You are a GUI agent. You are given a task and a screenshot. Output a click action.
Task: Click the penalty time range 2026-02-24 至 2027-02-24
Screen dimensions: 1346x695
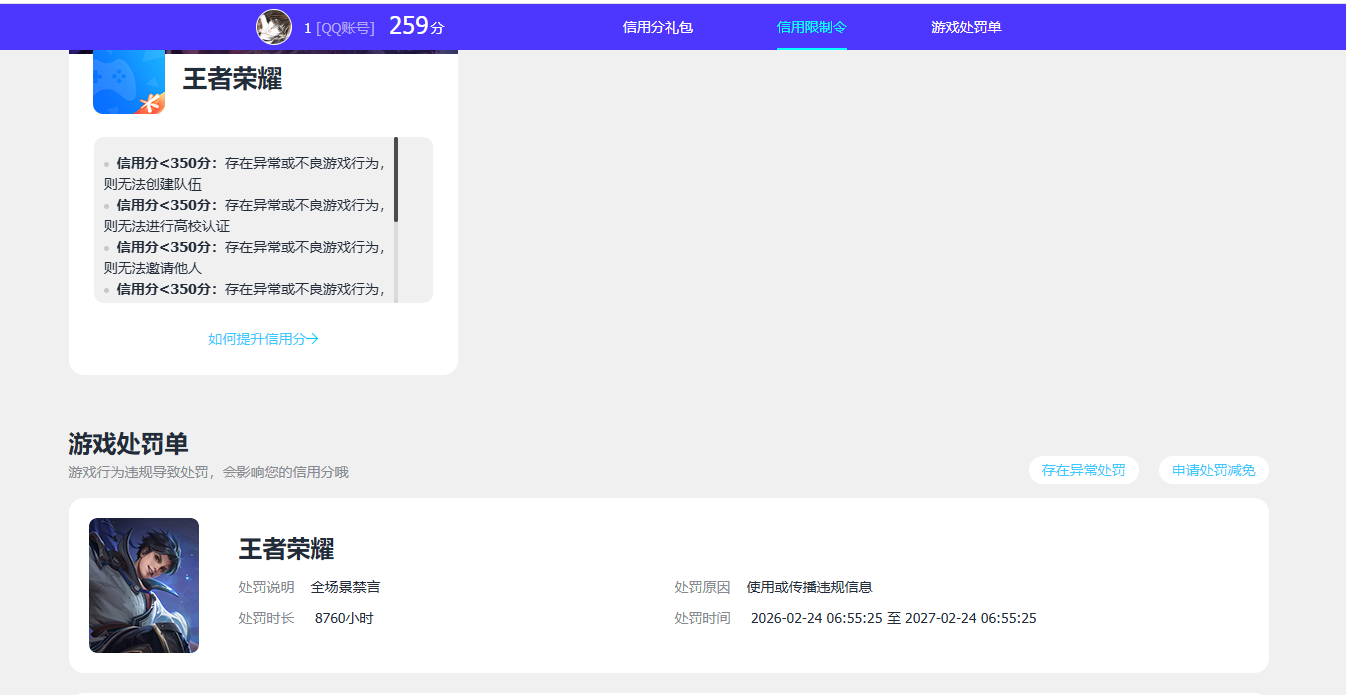click(893, 618)
